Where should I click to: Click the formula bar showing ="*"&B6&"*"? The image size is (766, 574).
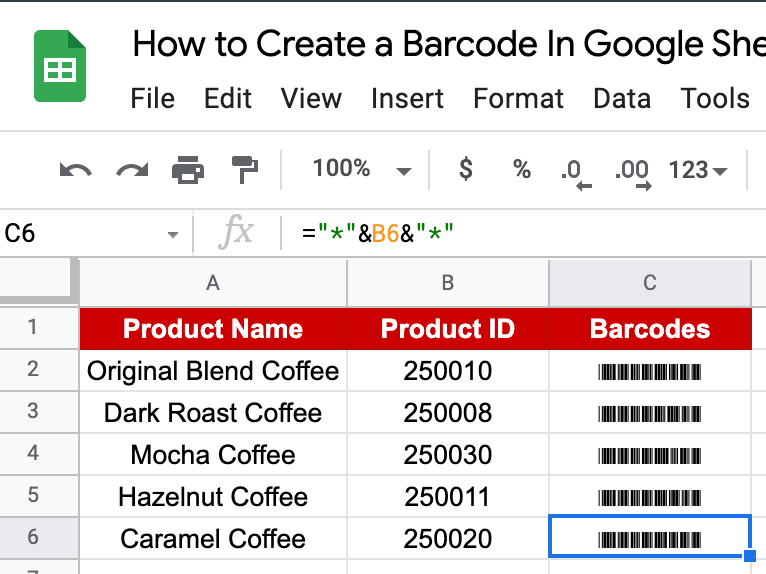523,233
